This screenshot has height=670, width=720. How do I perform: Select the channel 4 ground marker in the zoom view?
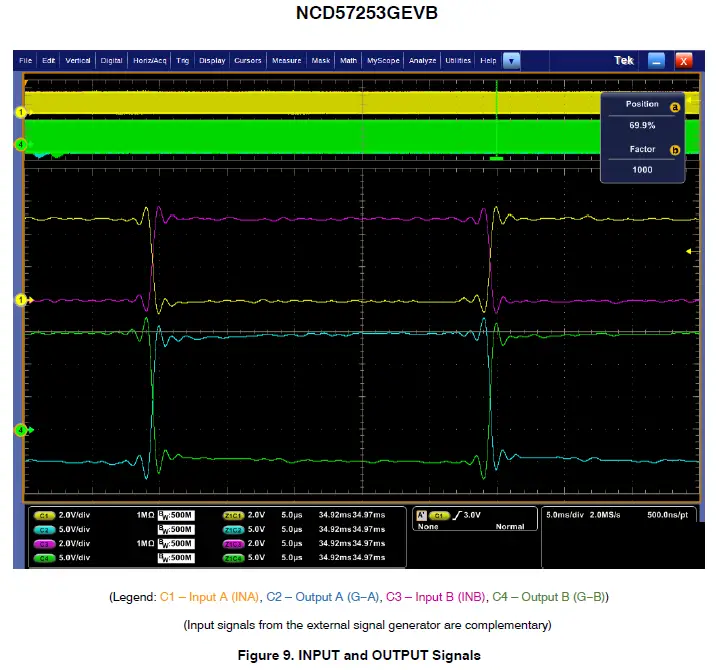click(x=21, y=430)
